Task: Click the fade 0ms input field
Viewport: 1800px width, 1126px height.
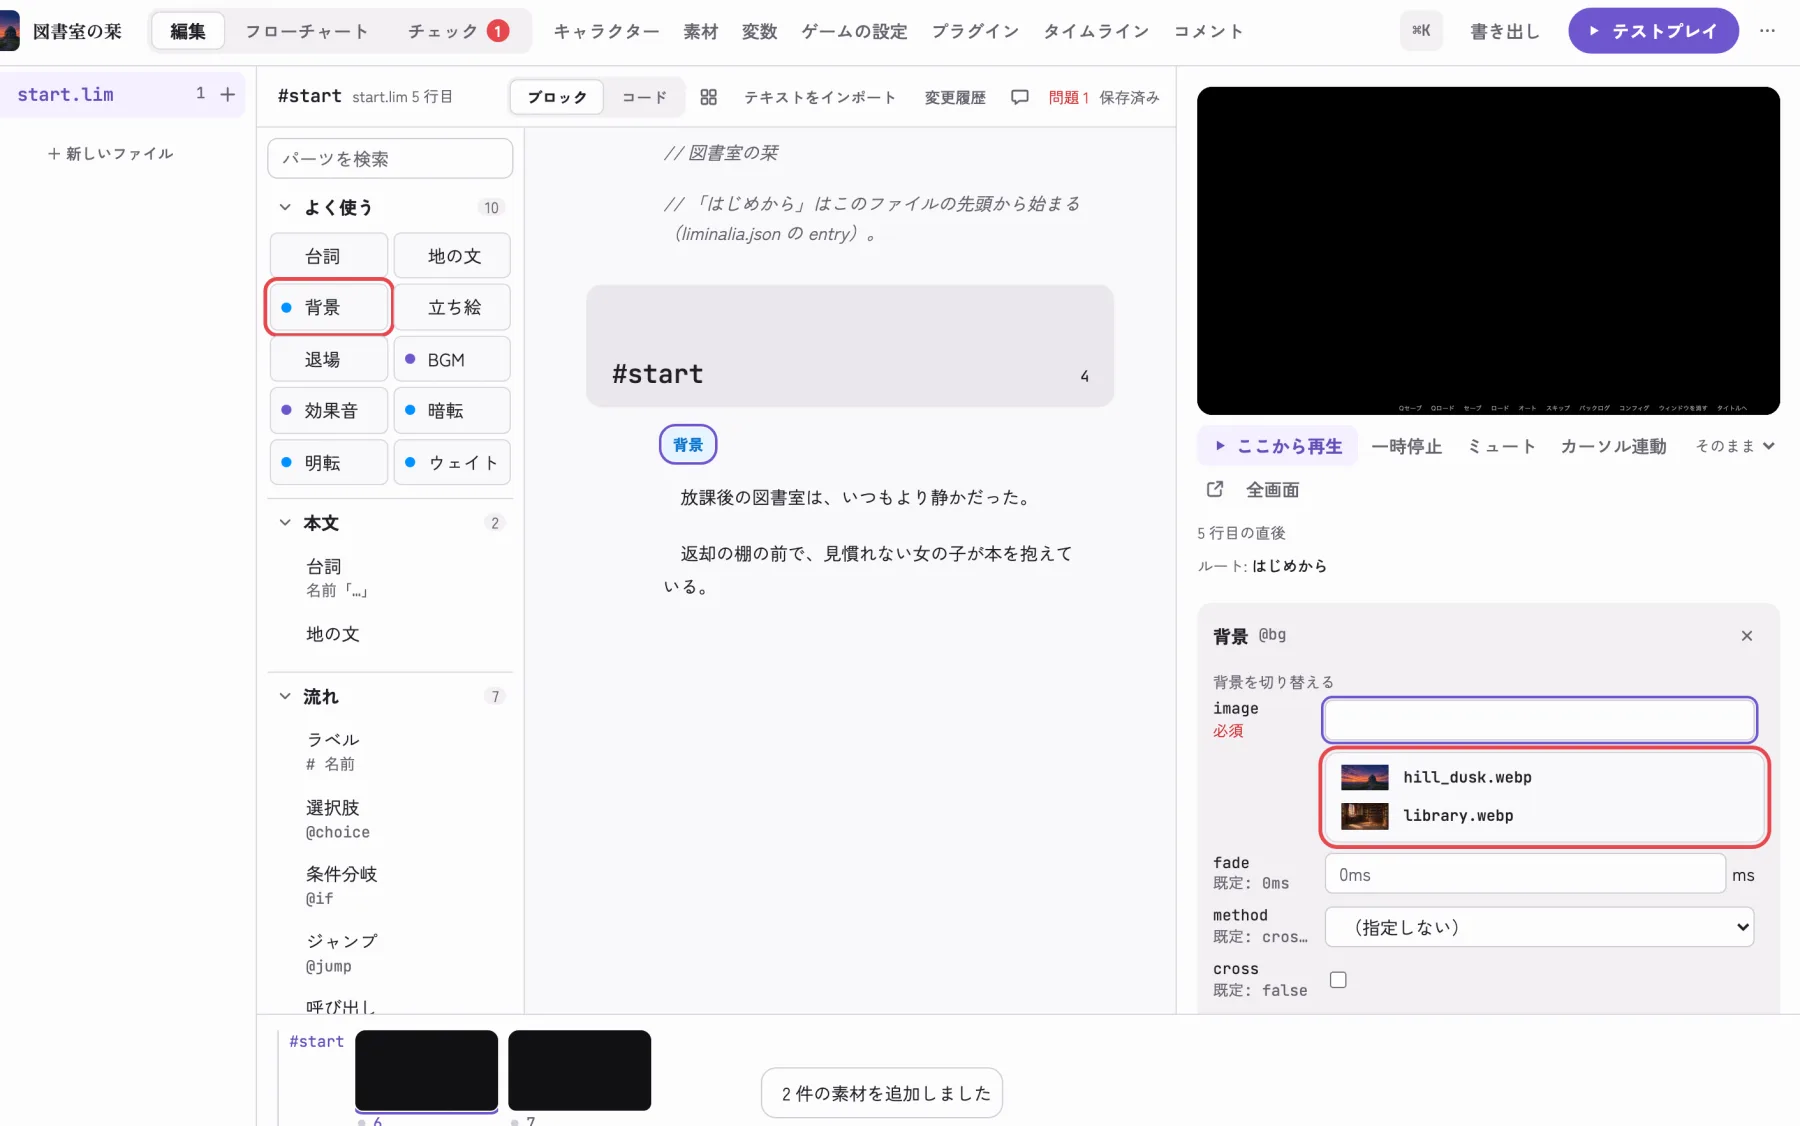Action: pos(1525,874)
